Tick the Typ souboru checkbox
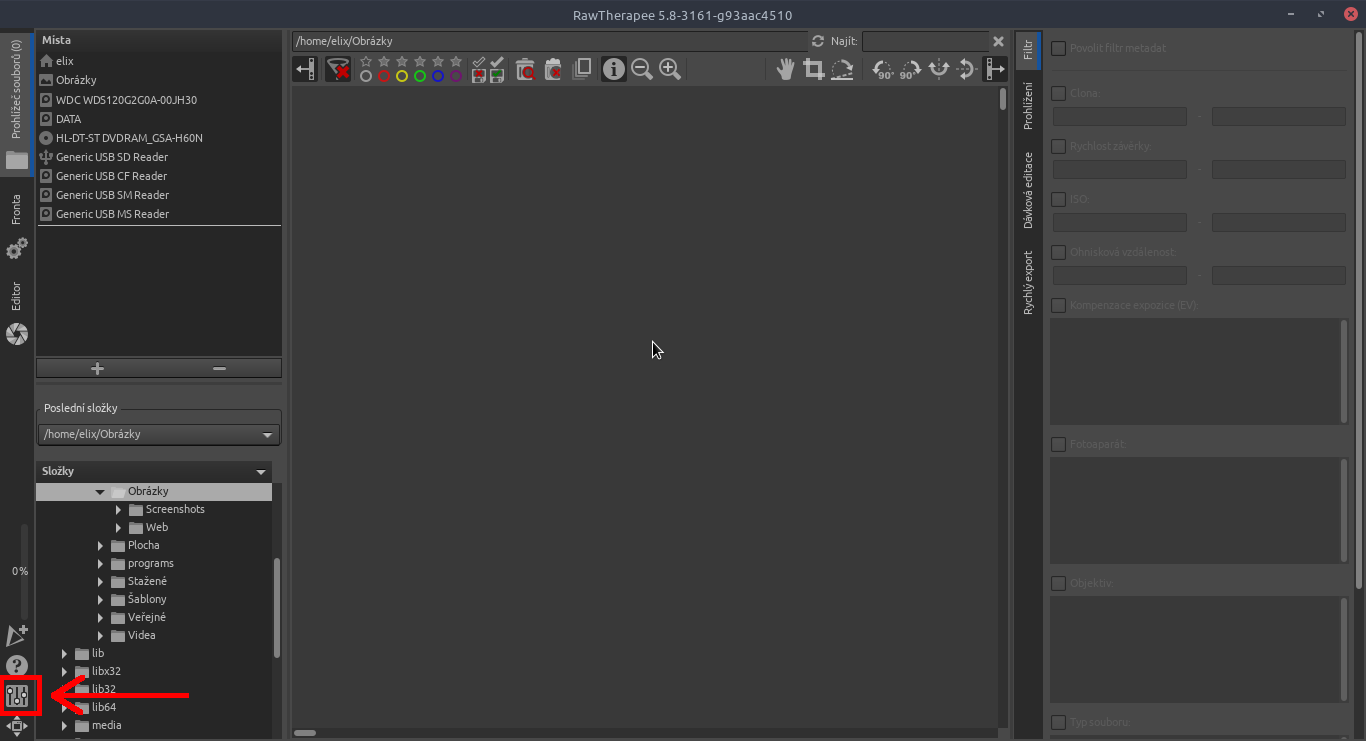Viewport: 1366px width, 741px height. (x=1058, y=722)
